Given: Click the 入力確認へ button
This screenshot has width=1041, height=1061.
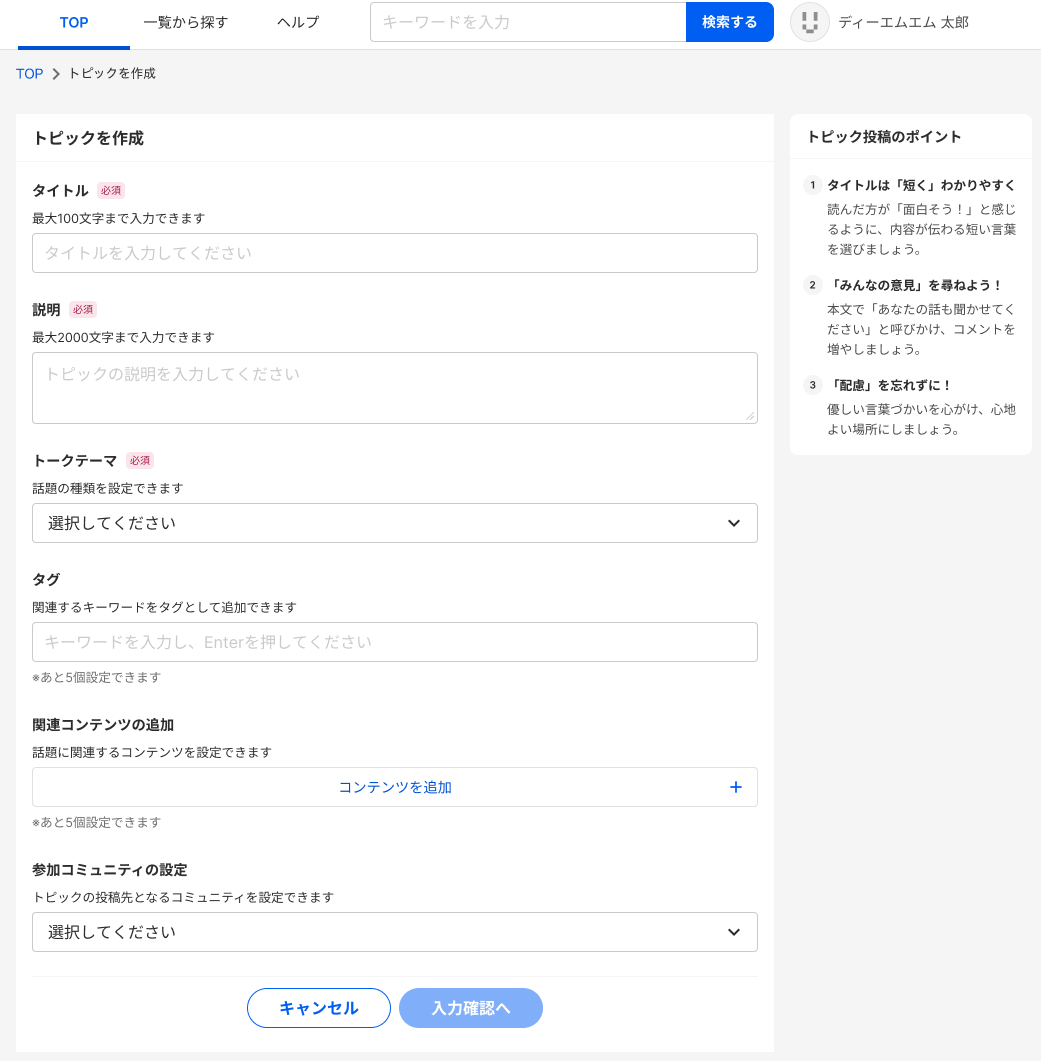Looking at the screenshot, I should click(470, 1008).
